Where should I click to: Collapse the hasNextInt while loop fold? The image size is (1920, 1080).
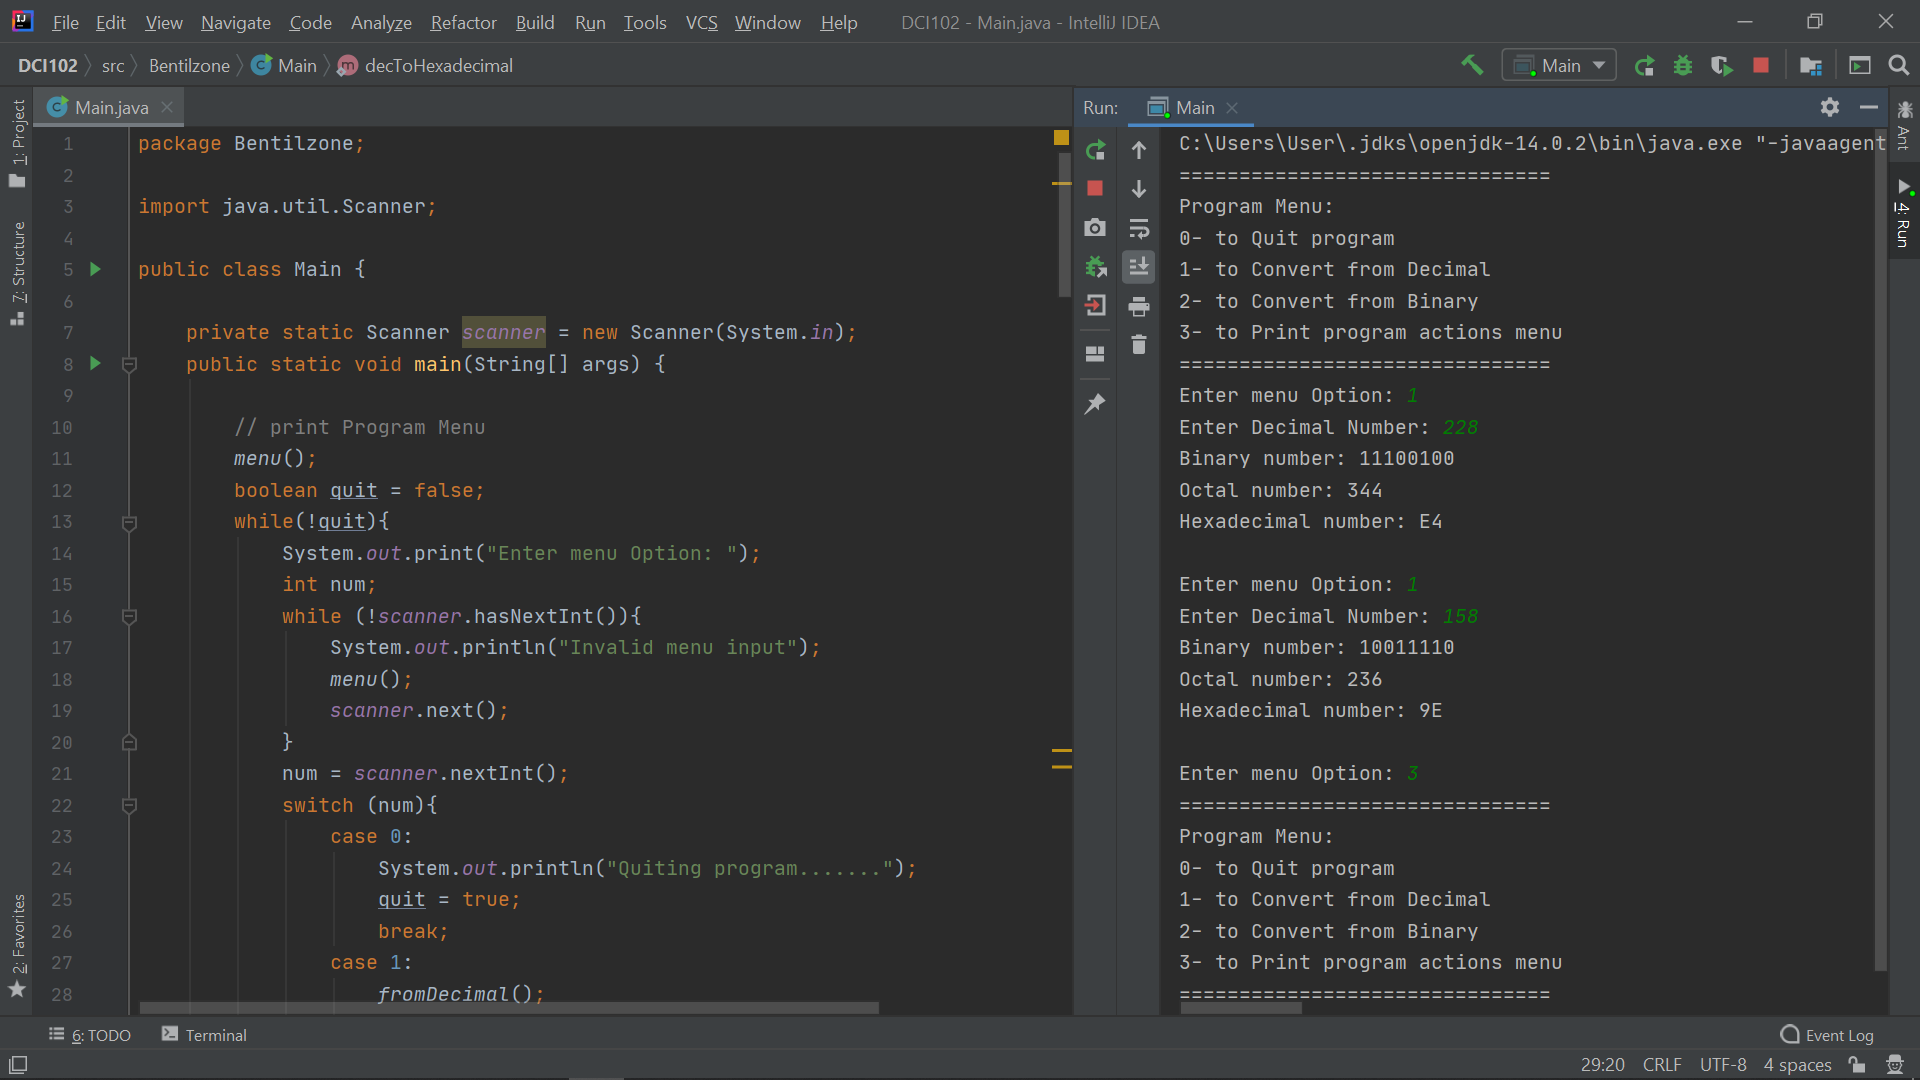point(129,617)
